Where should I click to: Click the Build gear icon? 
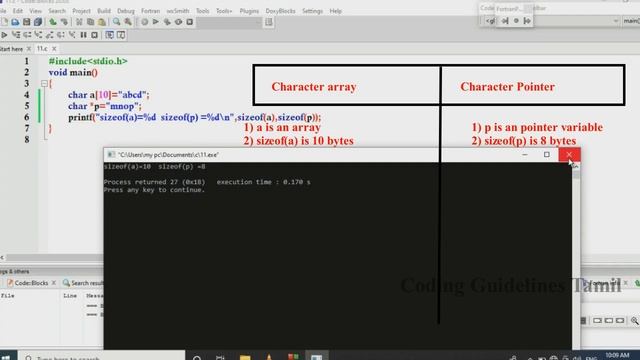(144, 22)
